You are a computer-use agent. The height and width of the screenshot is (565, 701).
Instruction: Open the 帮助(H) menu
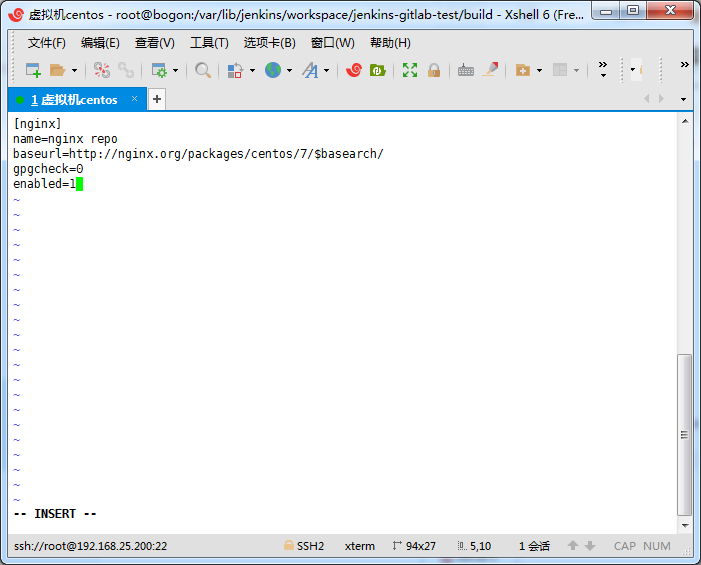[390, 43]
